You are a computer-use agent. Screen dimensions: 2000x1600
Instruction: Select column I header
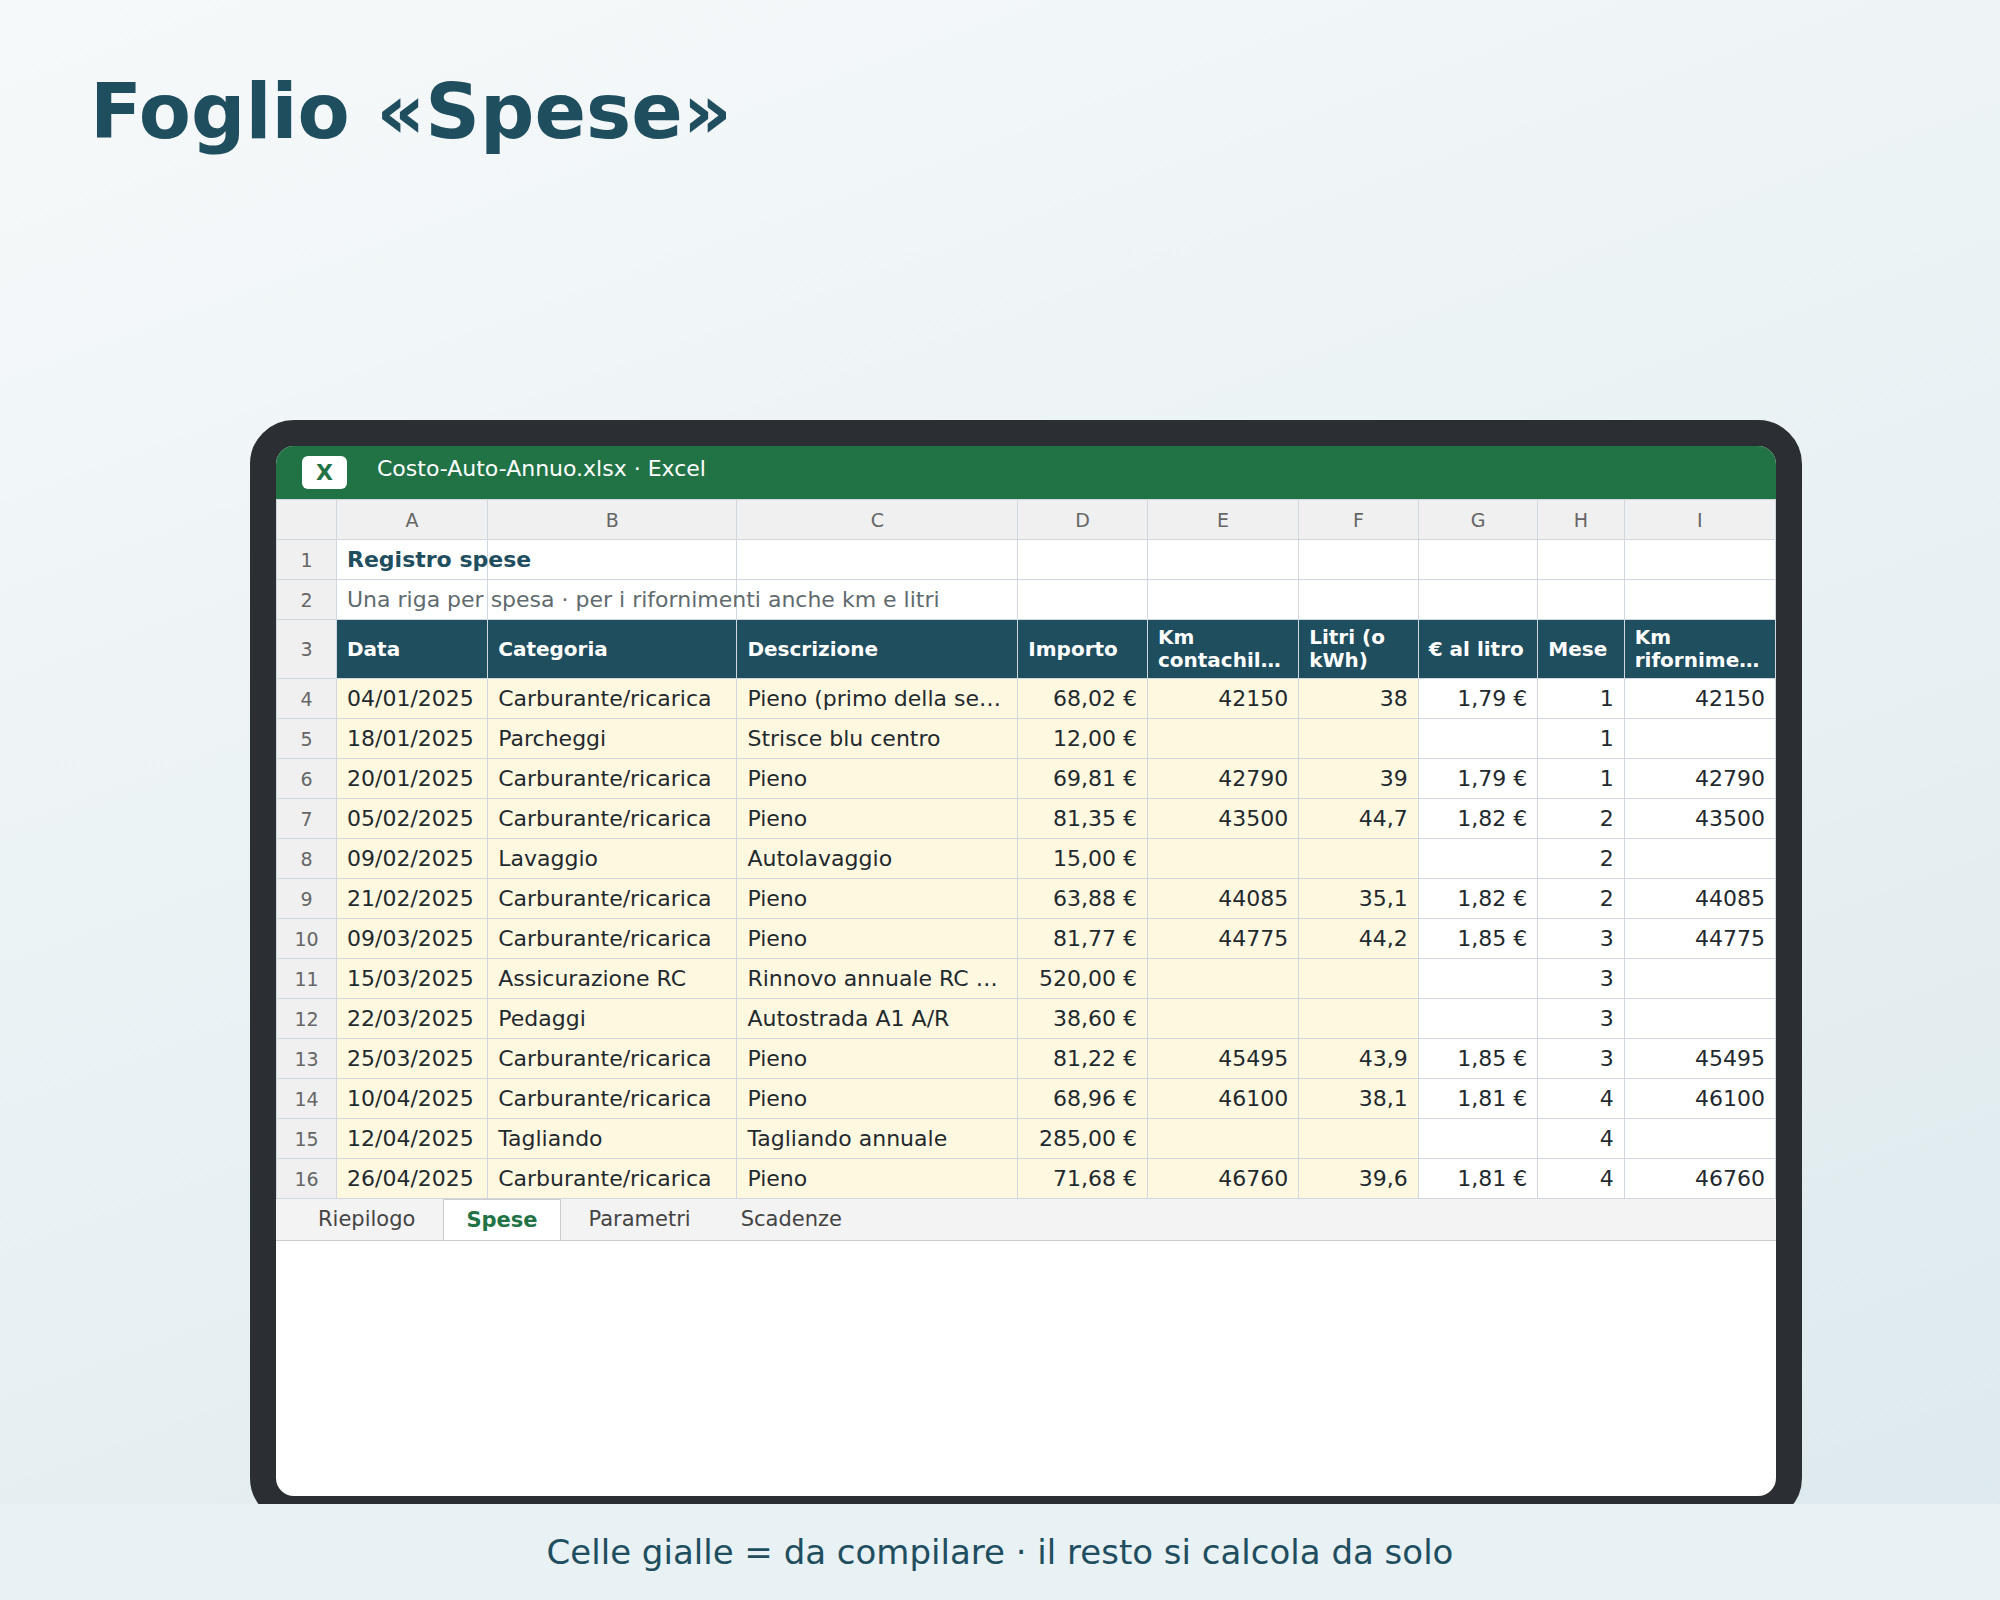(1700, 520)
